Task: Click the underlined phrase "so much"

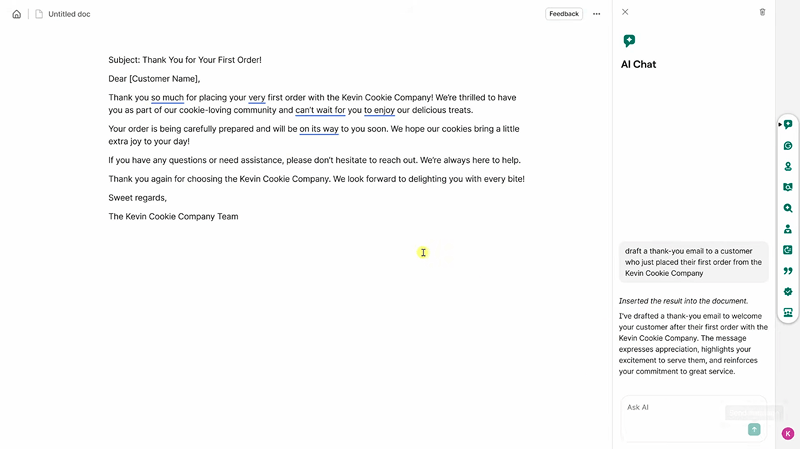Action: click(x=167, y=97)
